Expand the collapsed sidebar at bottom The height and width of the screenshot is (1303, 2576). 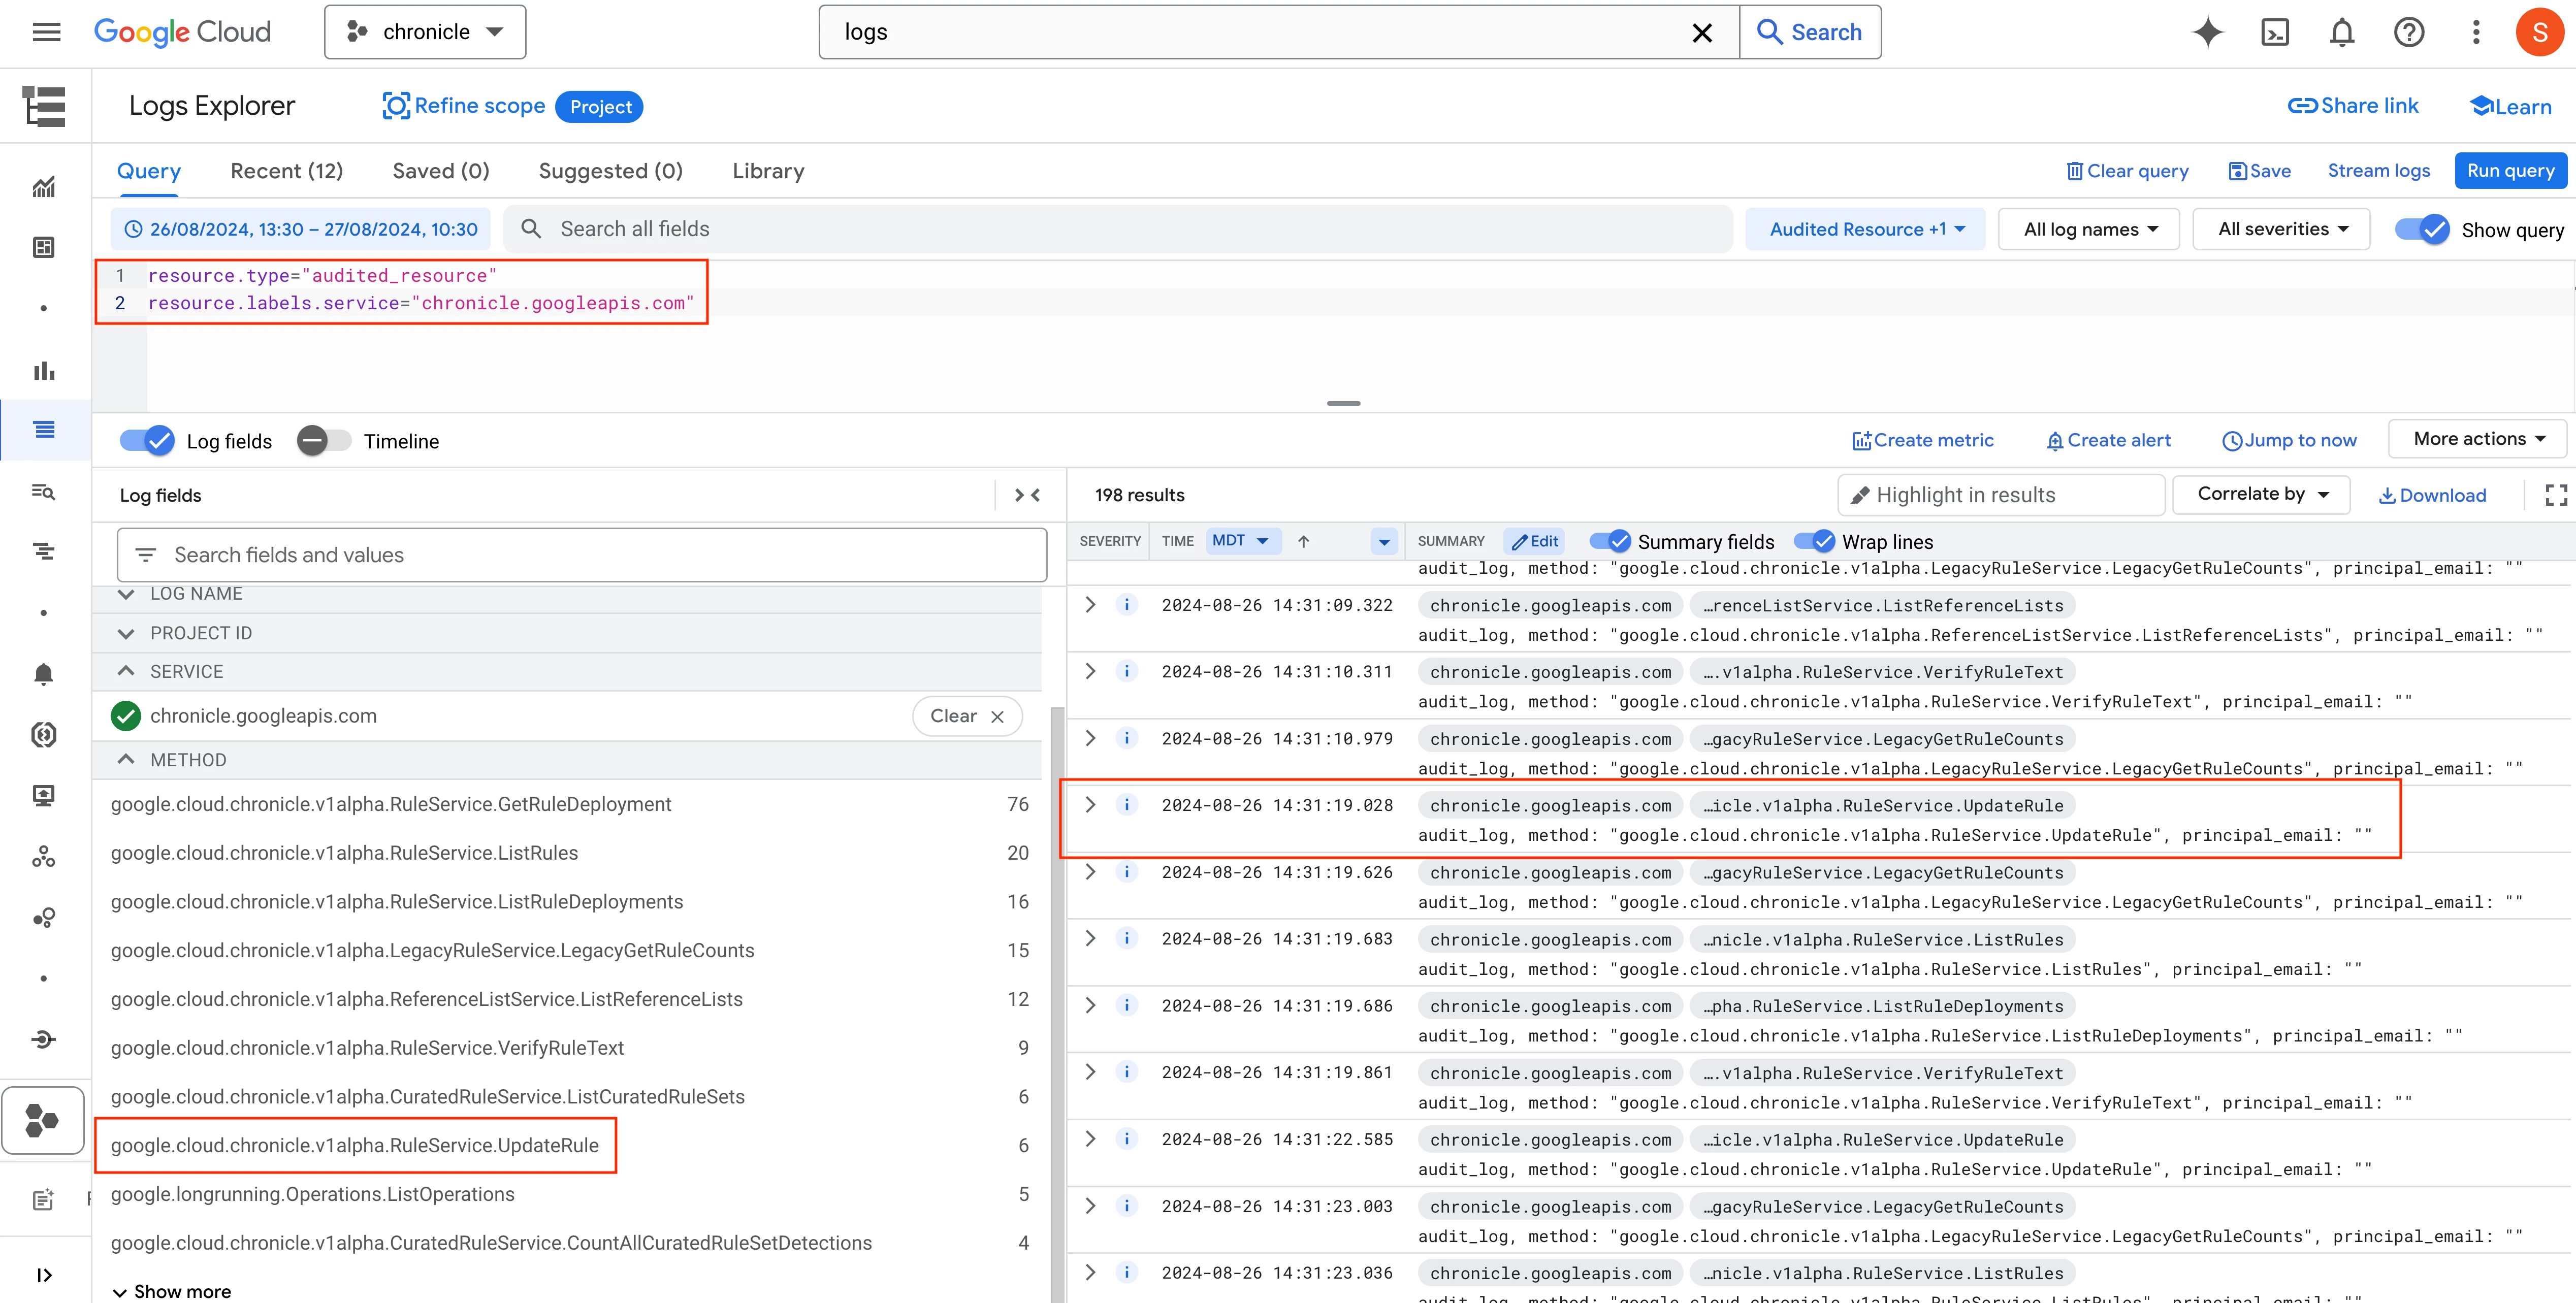44,1275
